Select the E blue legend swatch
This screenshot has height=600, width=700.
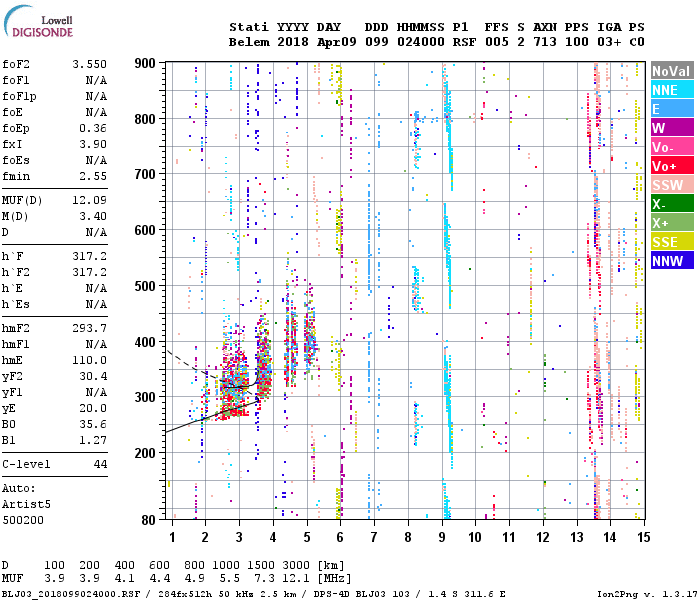[x=672, y=109]
